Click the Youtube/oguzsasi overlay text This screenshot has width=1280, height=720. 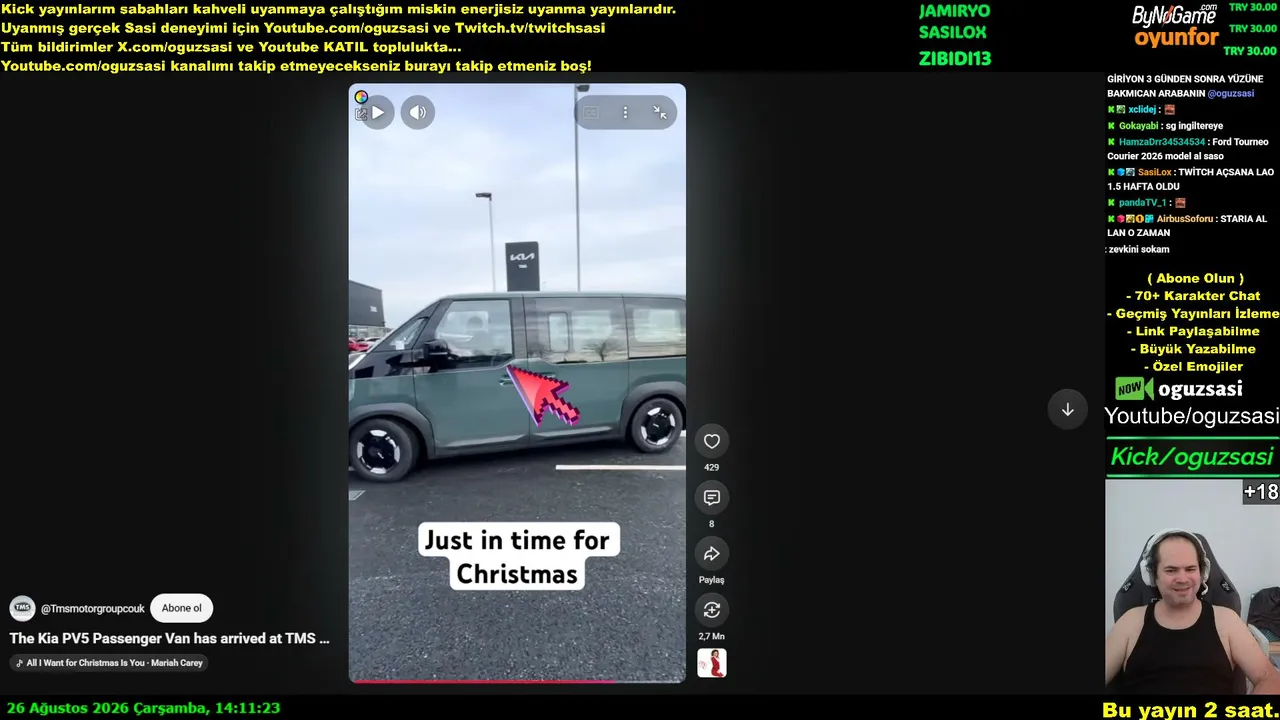[1192, 416]
